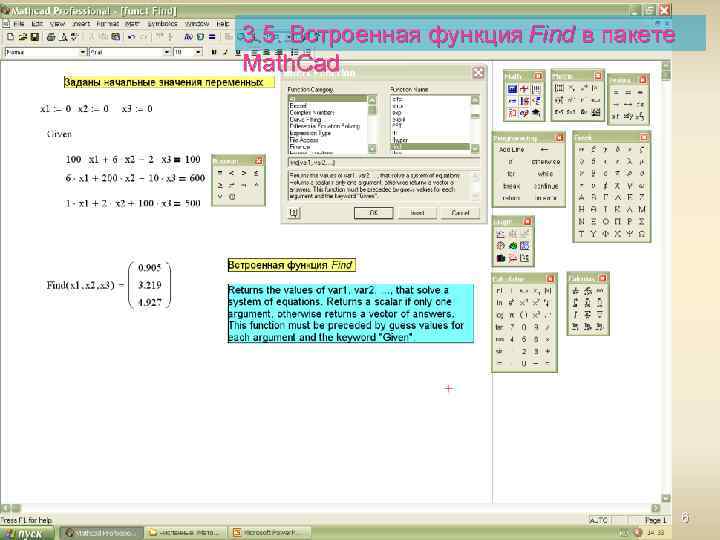This screenshot has width=720, height=540.
Task: Click Matrix palette icon in Math toolbar
Action: [536, 89]
